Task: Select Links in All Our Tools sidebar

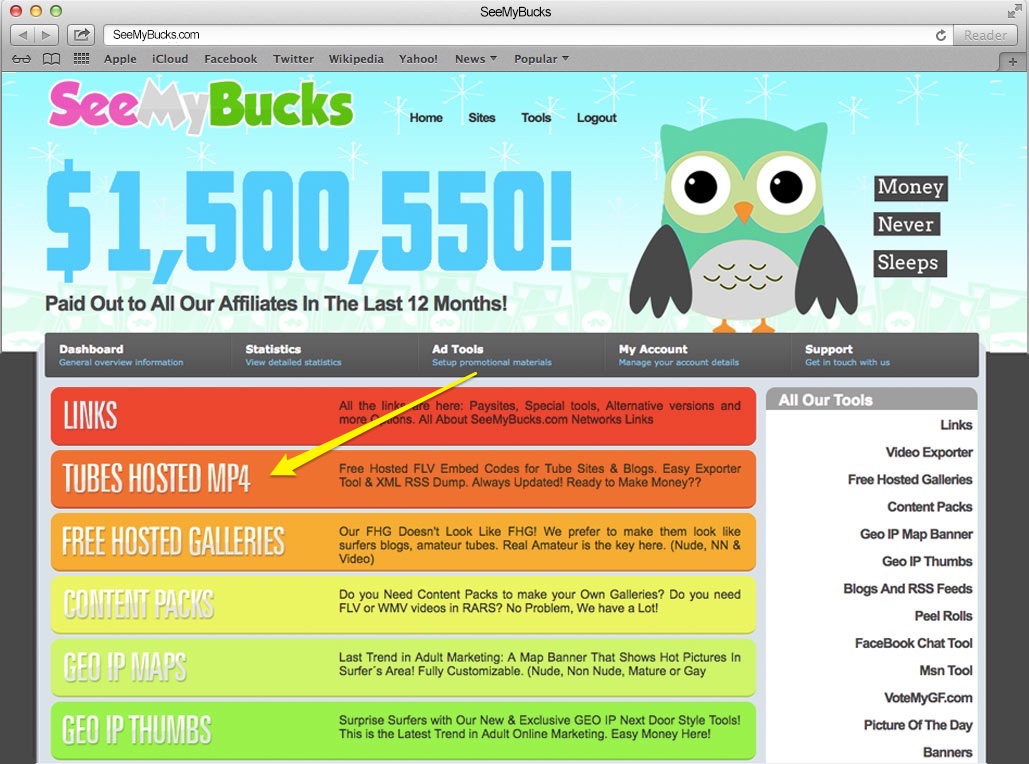Action: point(956,425)
